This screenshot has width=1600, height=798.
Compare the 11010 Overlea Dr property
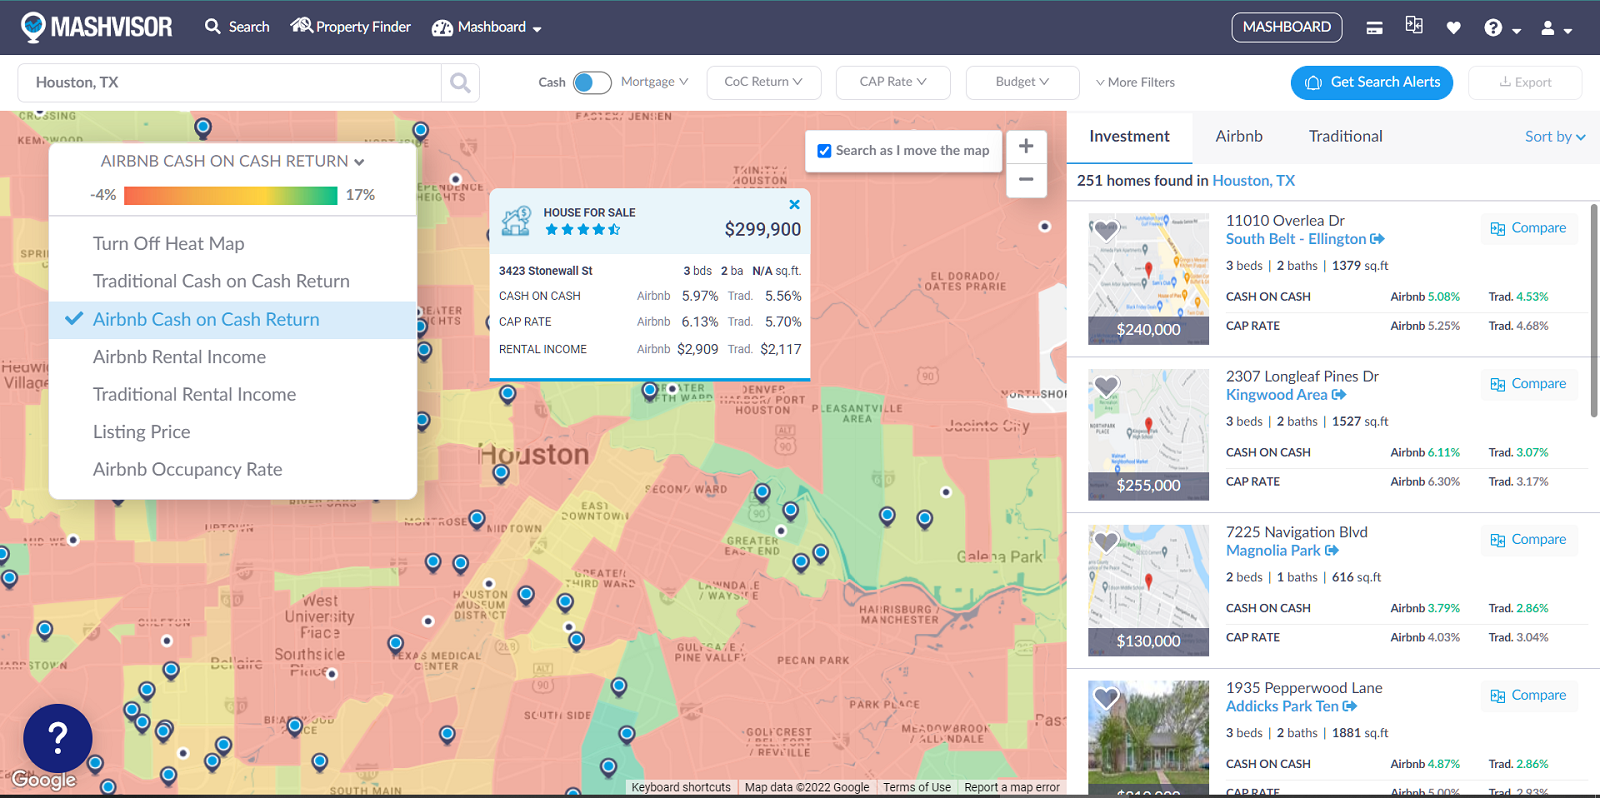[1528, 228]
